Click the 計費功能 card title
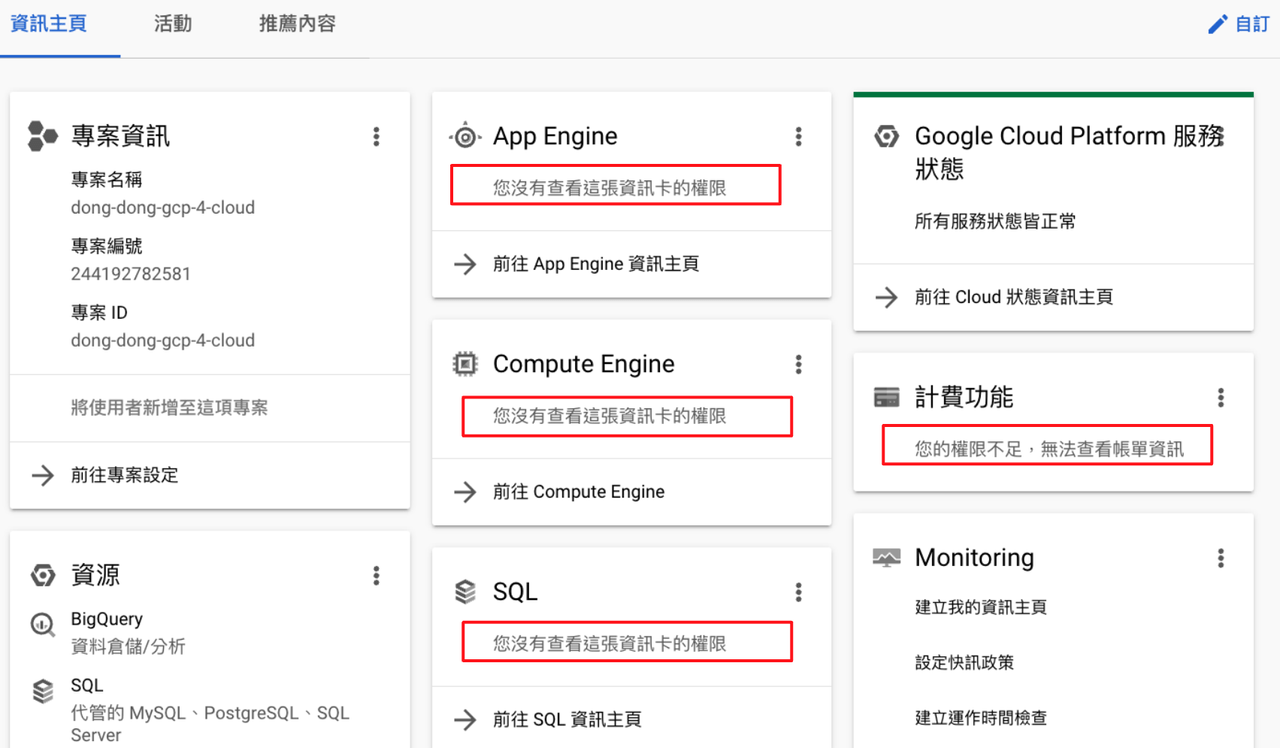Image resolution: width=1280 pixels, height=748 pixels. (964, 398)
